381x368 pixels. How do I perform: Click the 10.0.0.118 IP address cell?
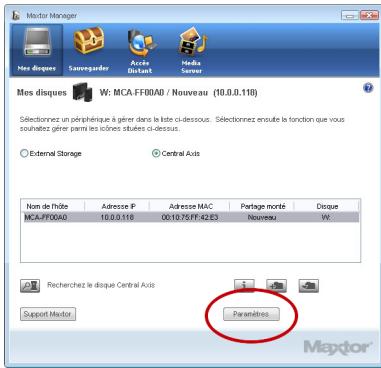point(117,217)
